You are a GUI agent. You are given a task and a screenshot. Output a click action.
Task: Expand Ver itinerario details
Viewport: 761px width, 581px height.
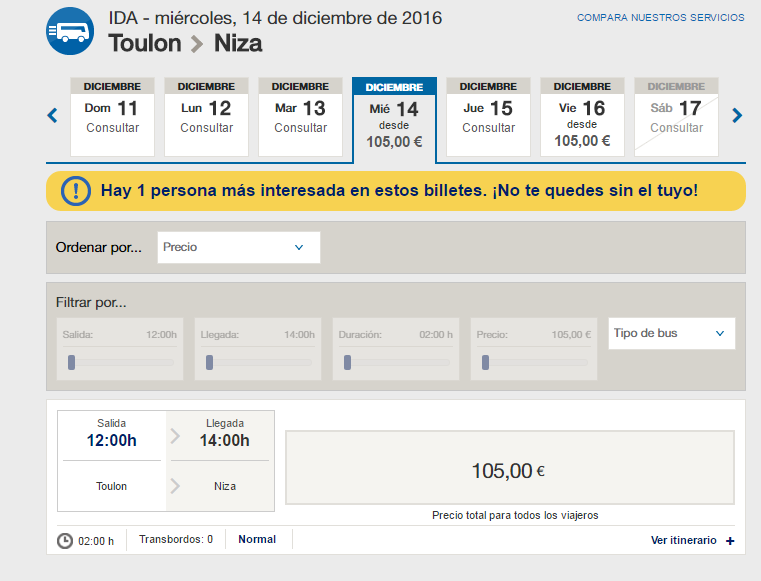(684, 540)
